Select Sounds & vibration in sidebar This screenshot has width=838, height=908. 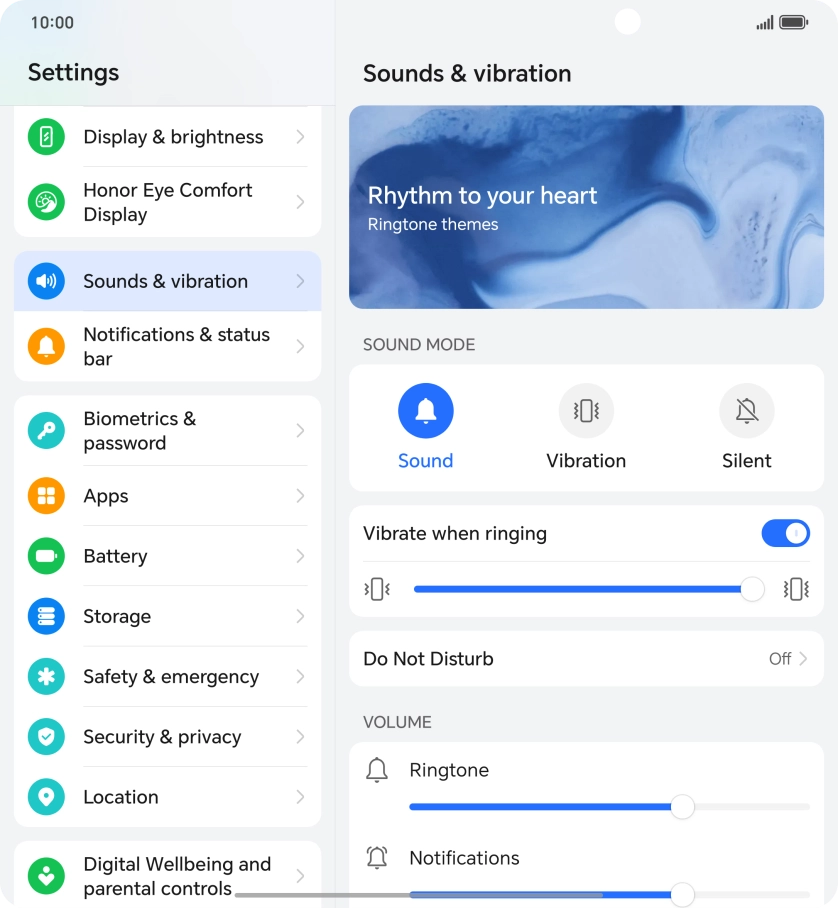coord(167,281)
